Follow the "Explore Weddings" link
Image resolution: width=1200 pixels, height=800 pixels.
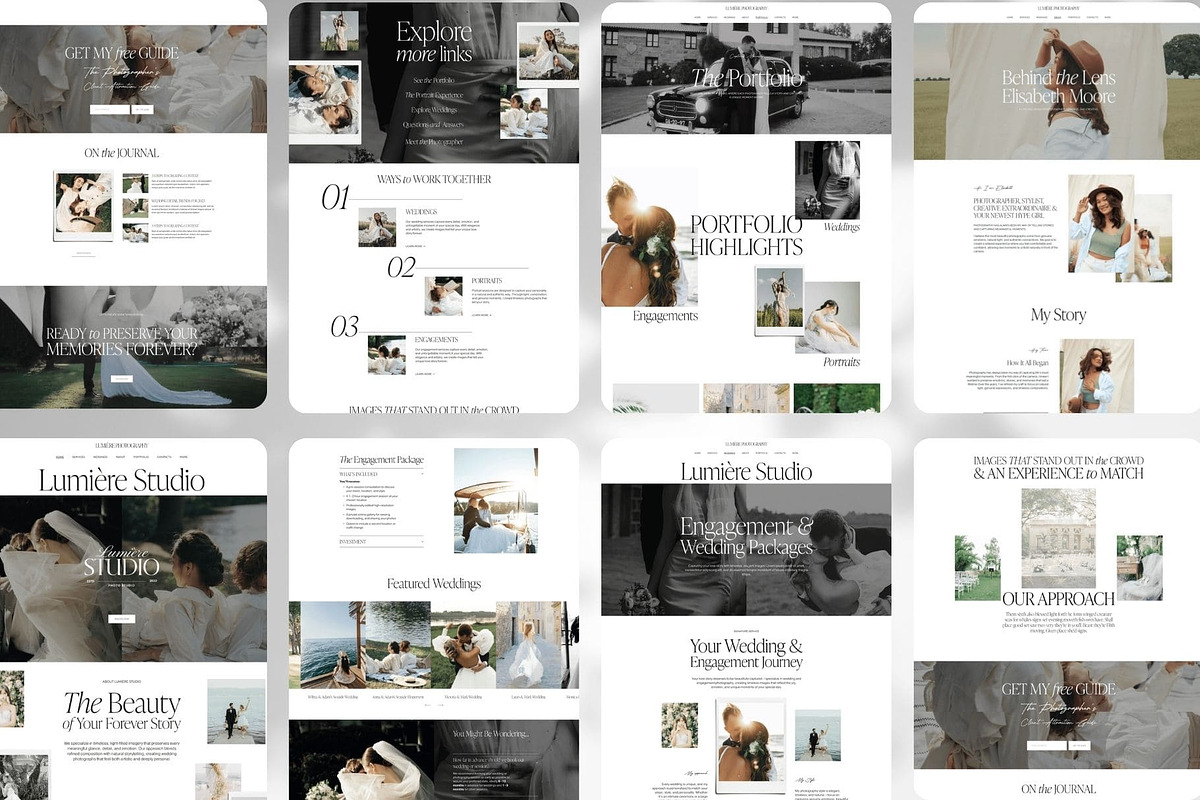(433, 110)
